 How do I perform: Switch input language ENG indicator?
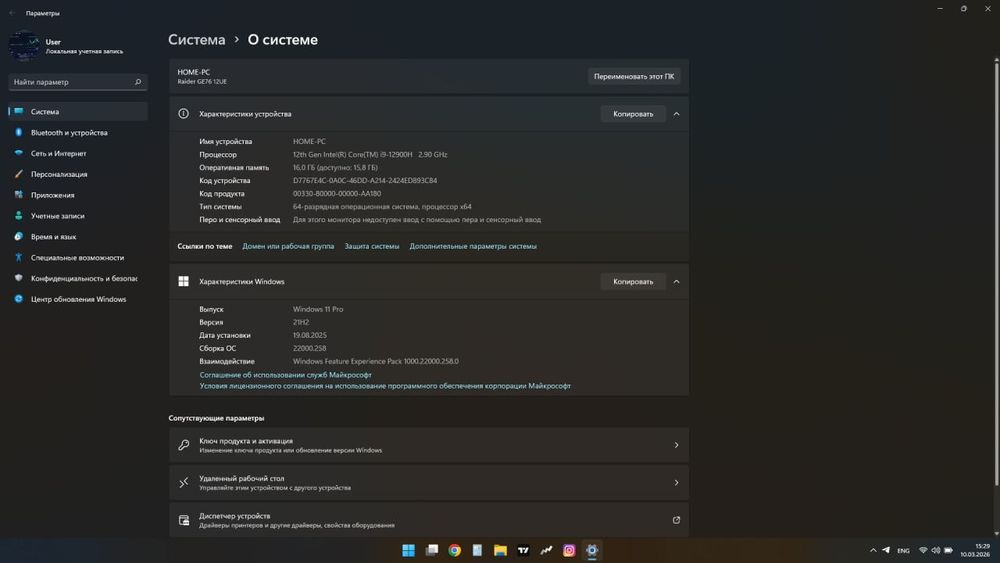click(904, 551)
